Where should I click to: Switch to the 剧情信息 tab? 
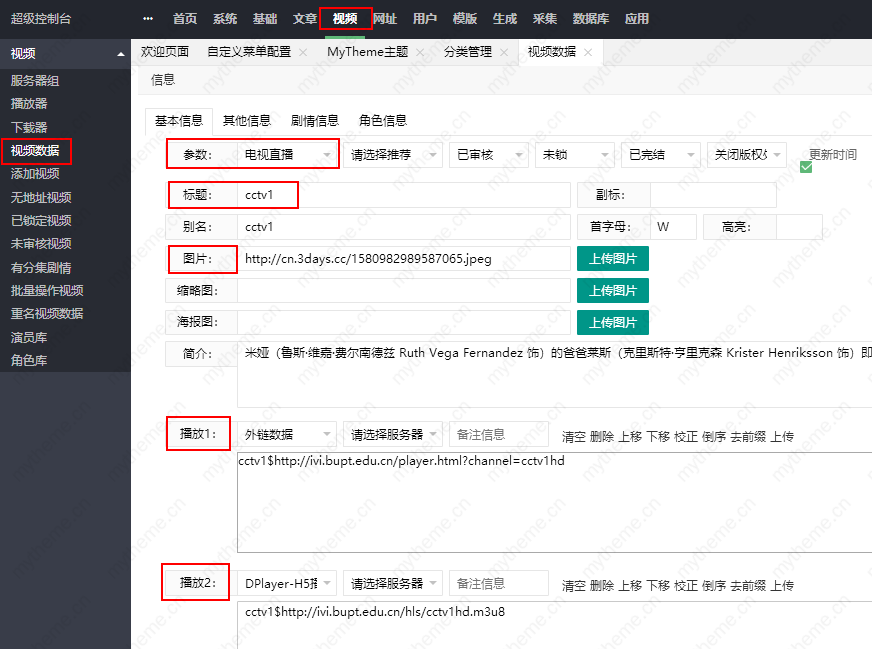click(x=314, y=121)
